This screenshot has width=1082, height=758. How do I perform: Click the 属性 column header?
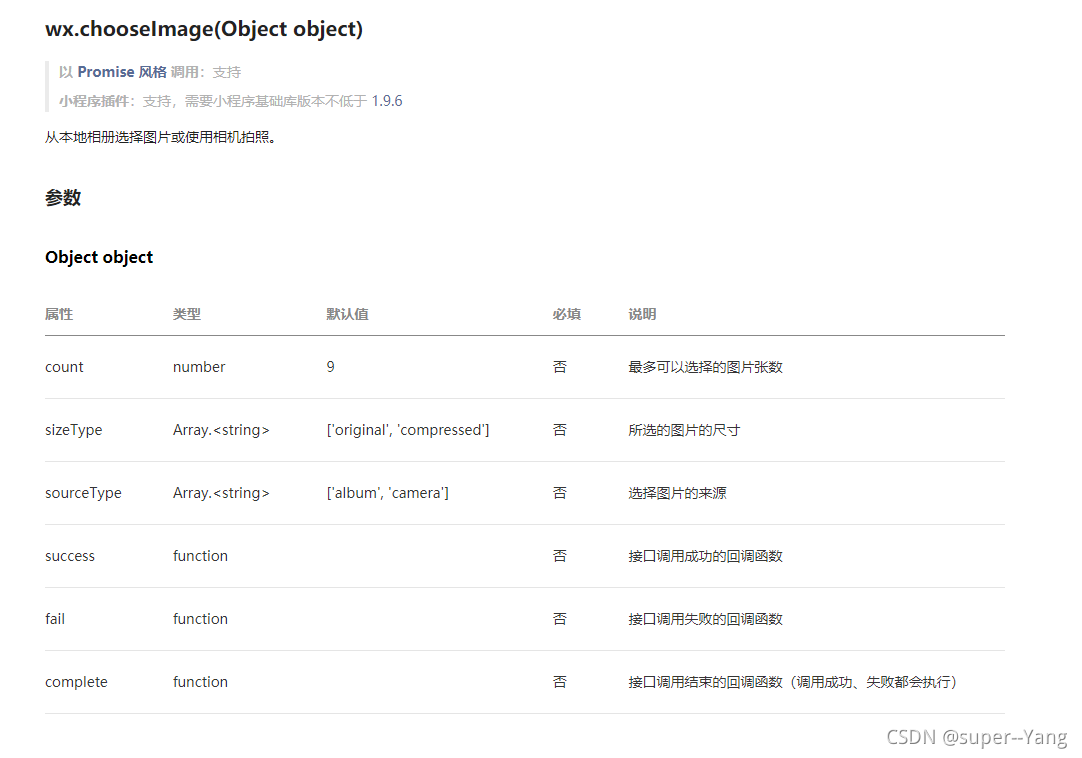tap(59, 314)
